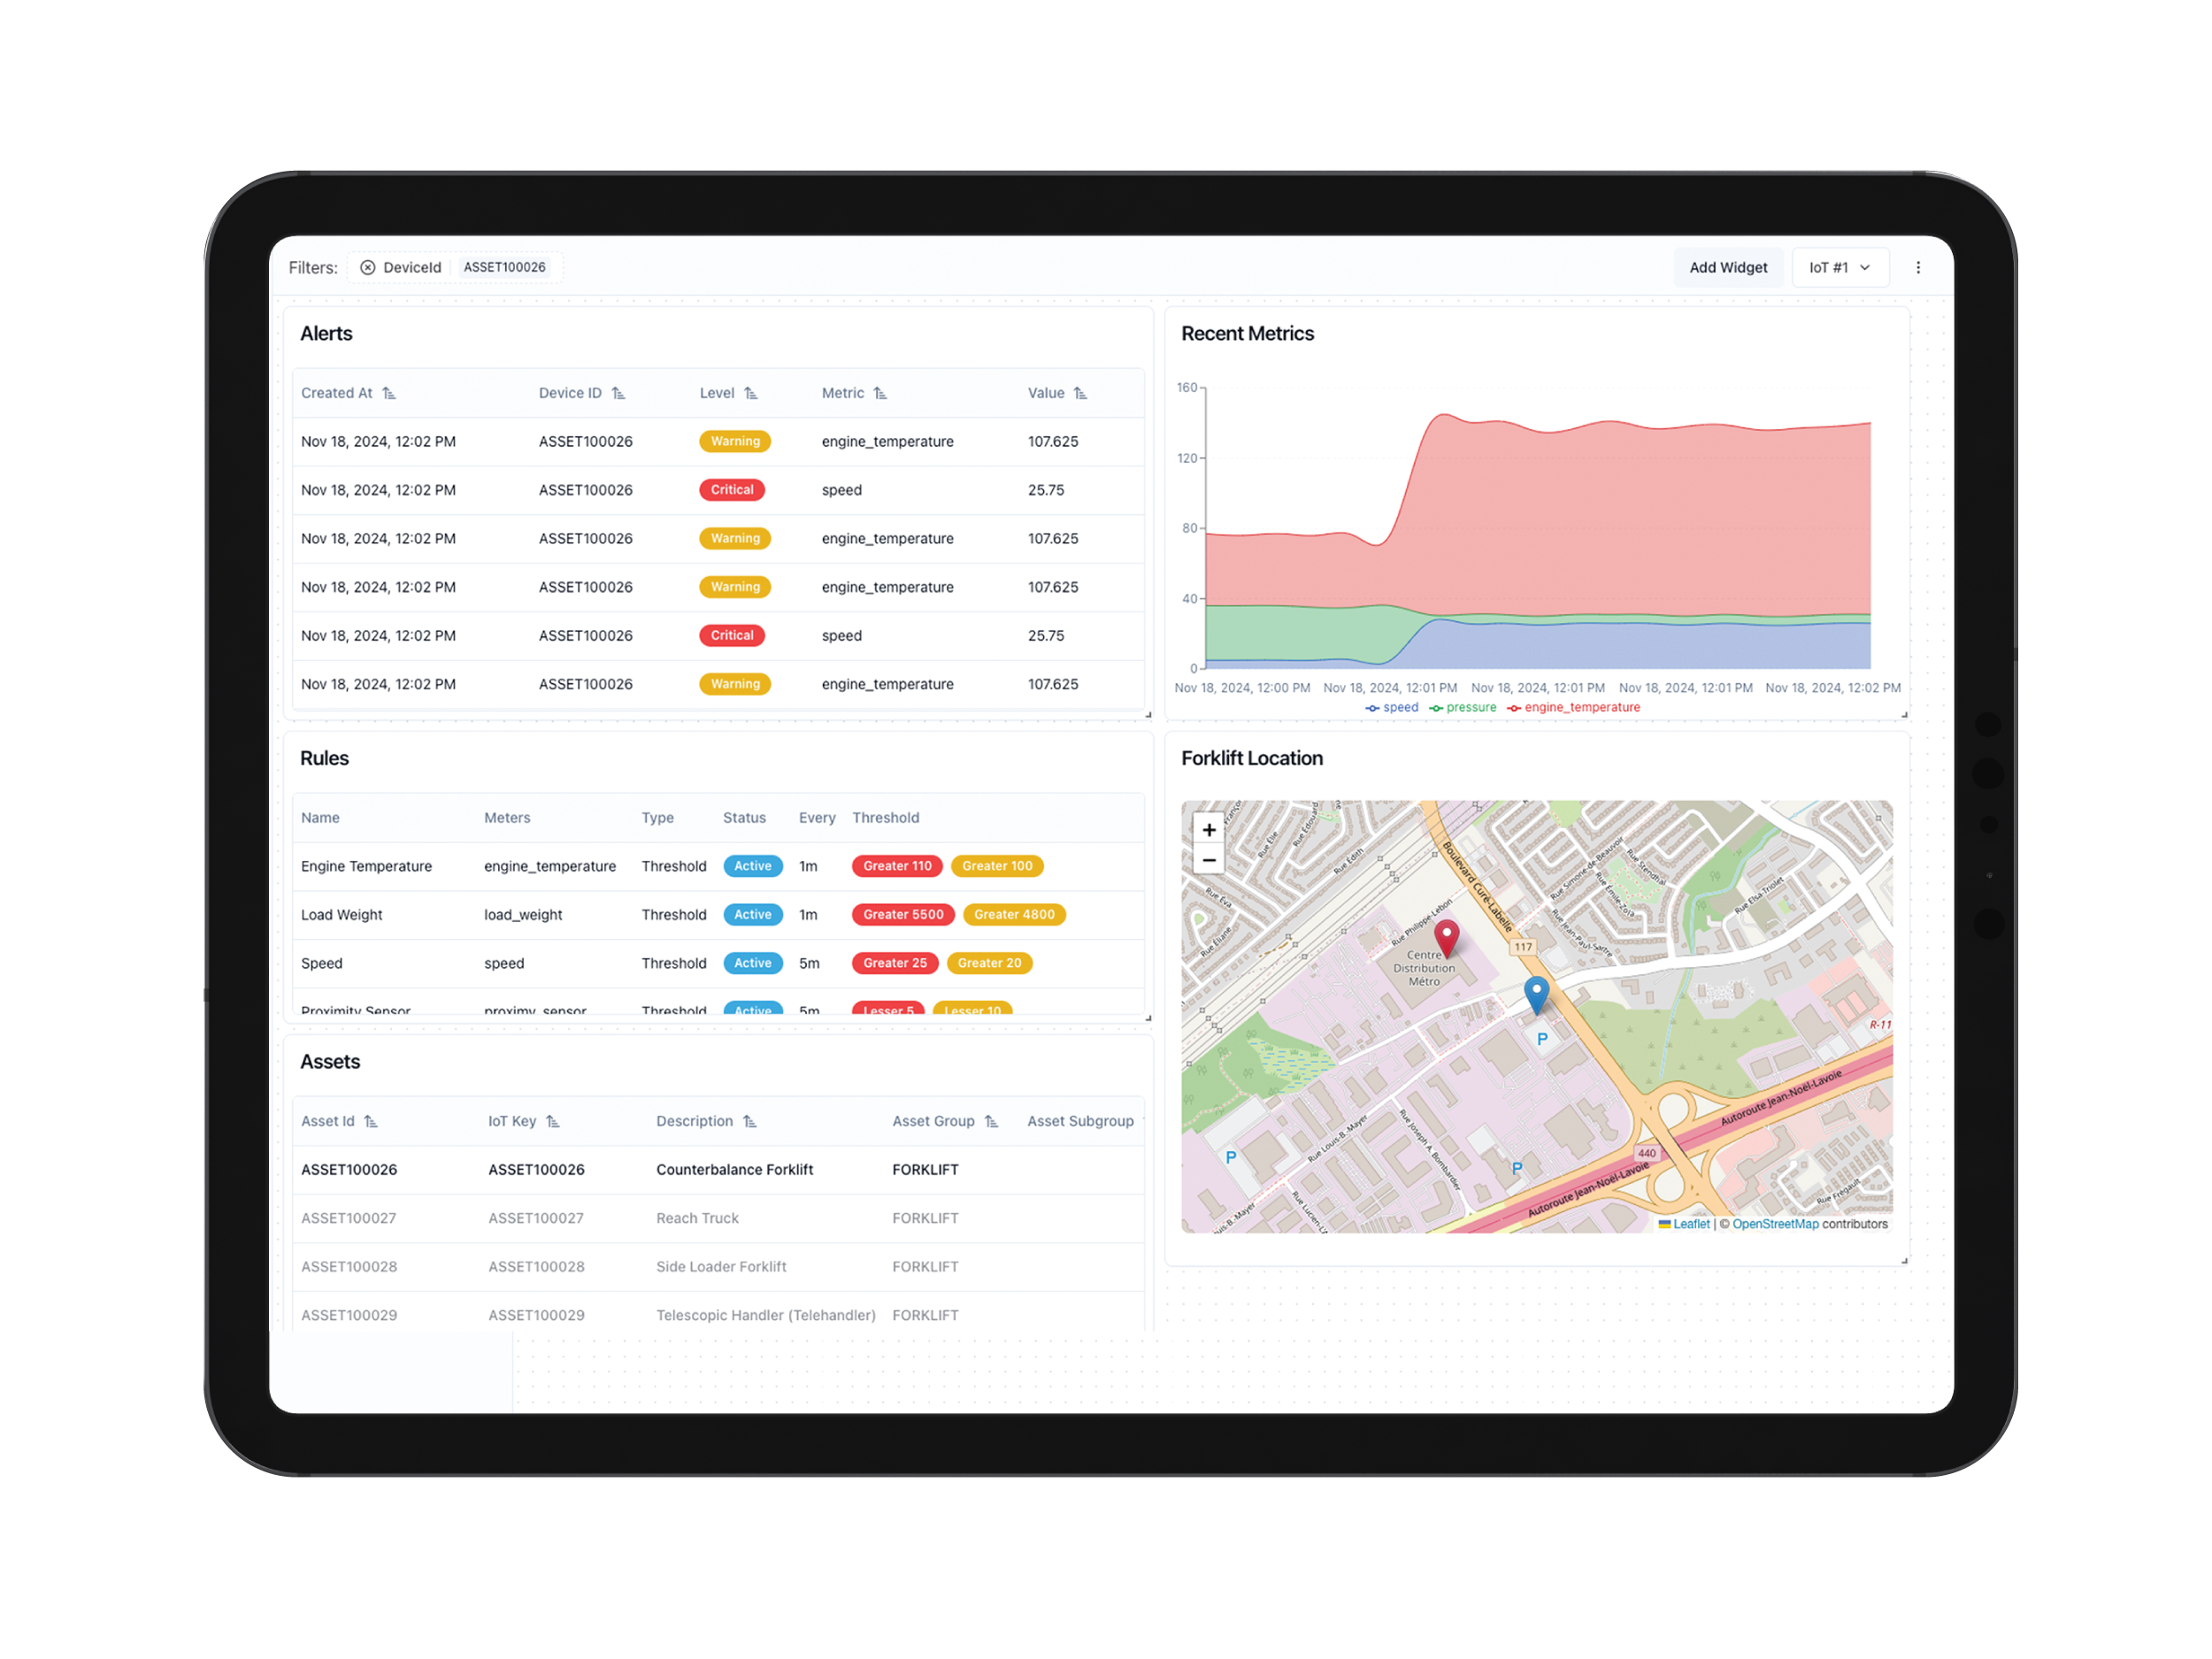Click the blue map marker pin
The height and width of the screenshot is (1659, 2212).
tap(1536, 994)
